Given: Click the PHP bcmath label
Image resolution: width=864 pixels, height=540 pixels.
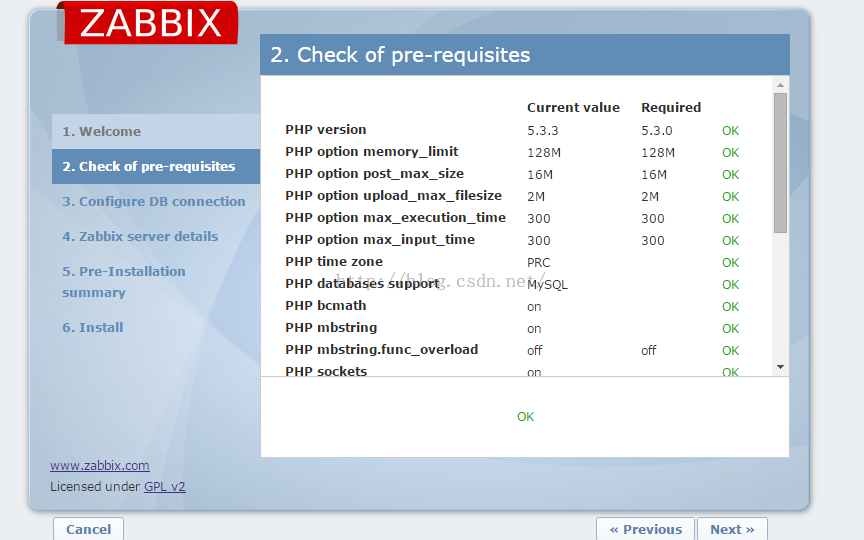Looking at the screenshot, I should (x=326, y=306).
